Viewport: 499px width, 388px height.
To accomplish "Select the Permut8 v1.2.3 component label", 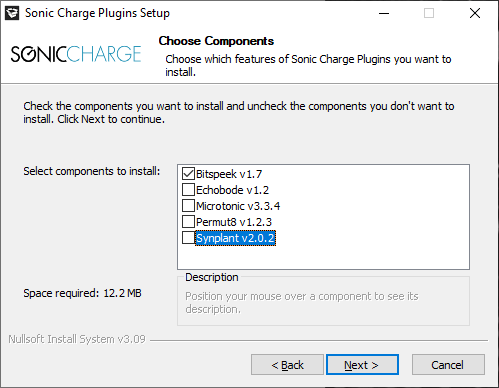I will tap(234, 222).
